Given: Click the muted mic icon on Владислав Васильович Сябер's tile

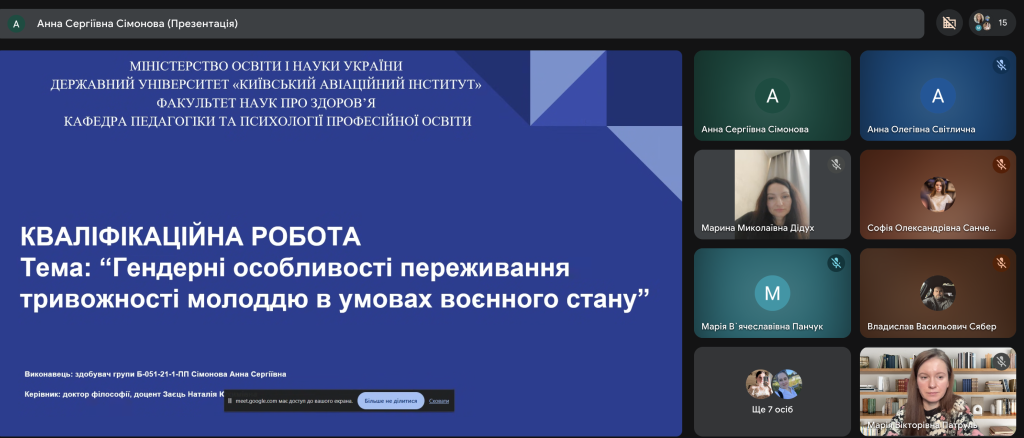Looking at the screenshot, I should click(x=1000, y=263).
